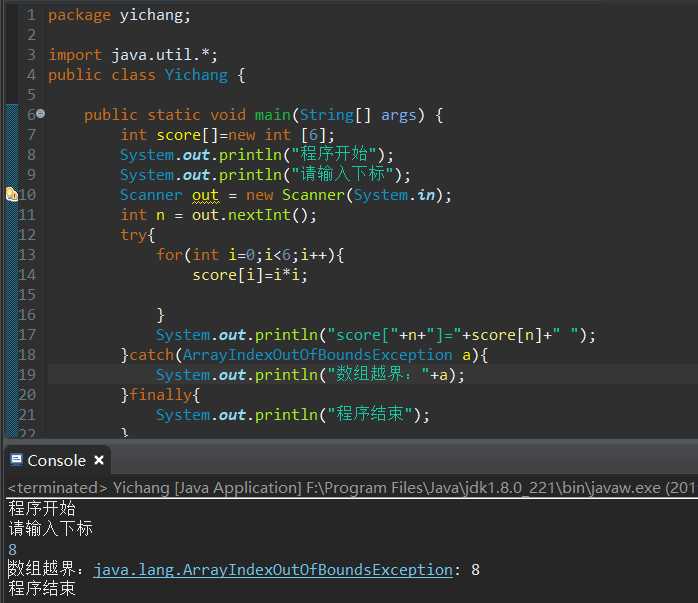Click the 'catch' keyword on line 18
This screenshot has height=603, width=698.
(151, 355)
